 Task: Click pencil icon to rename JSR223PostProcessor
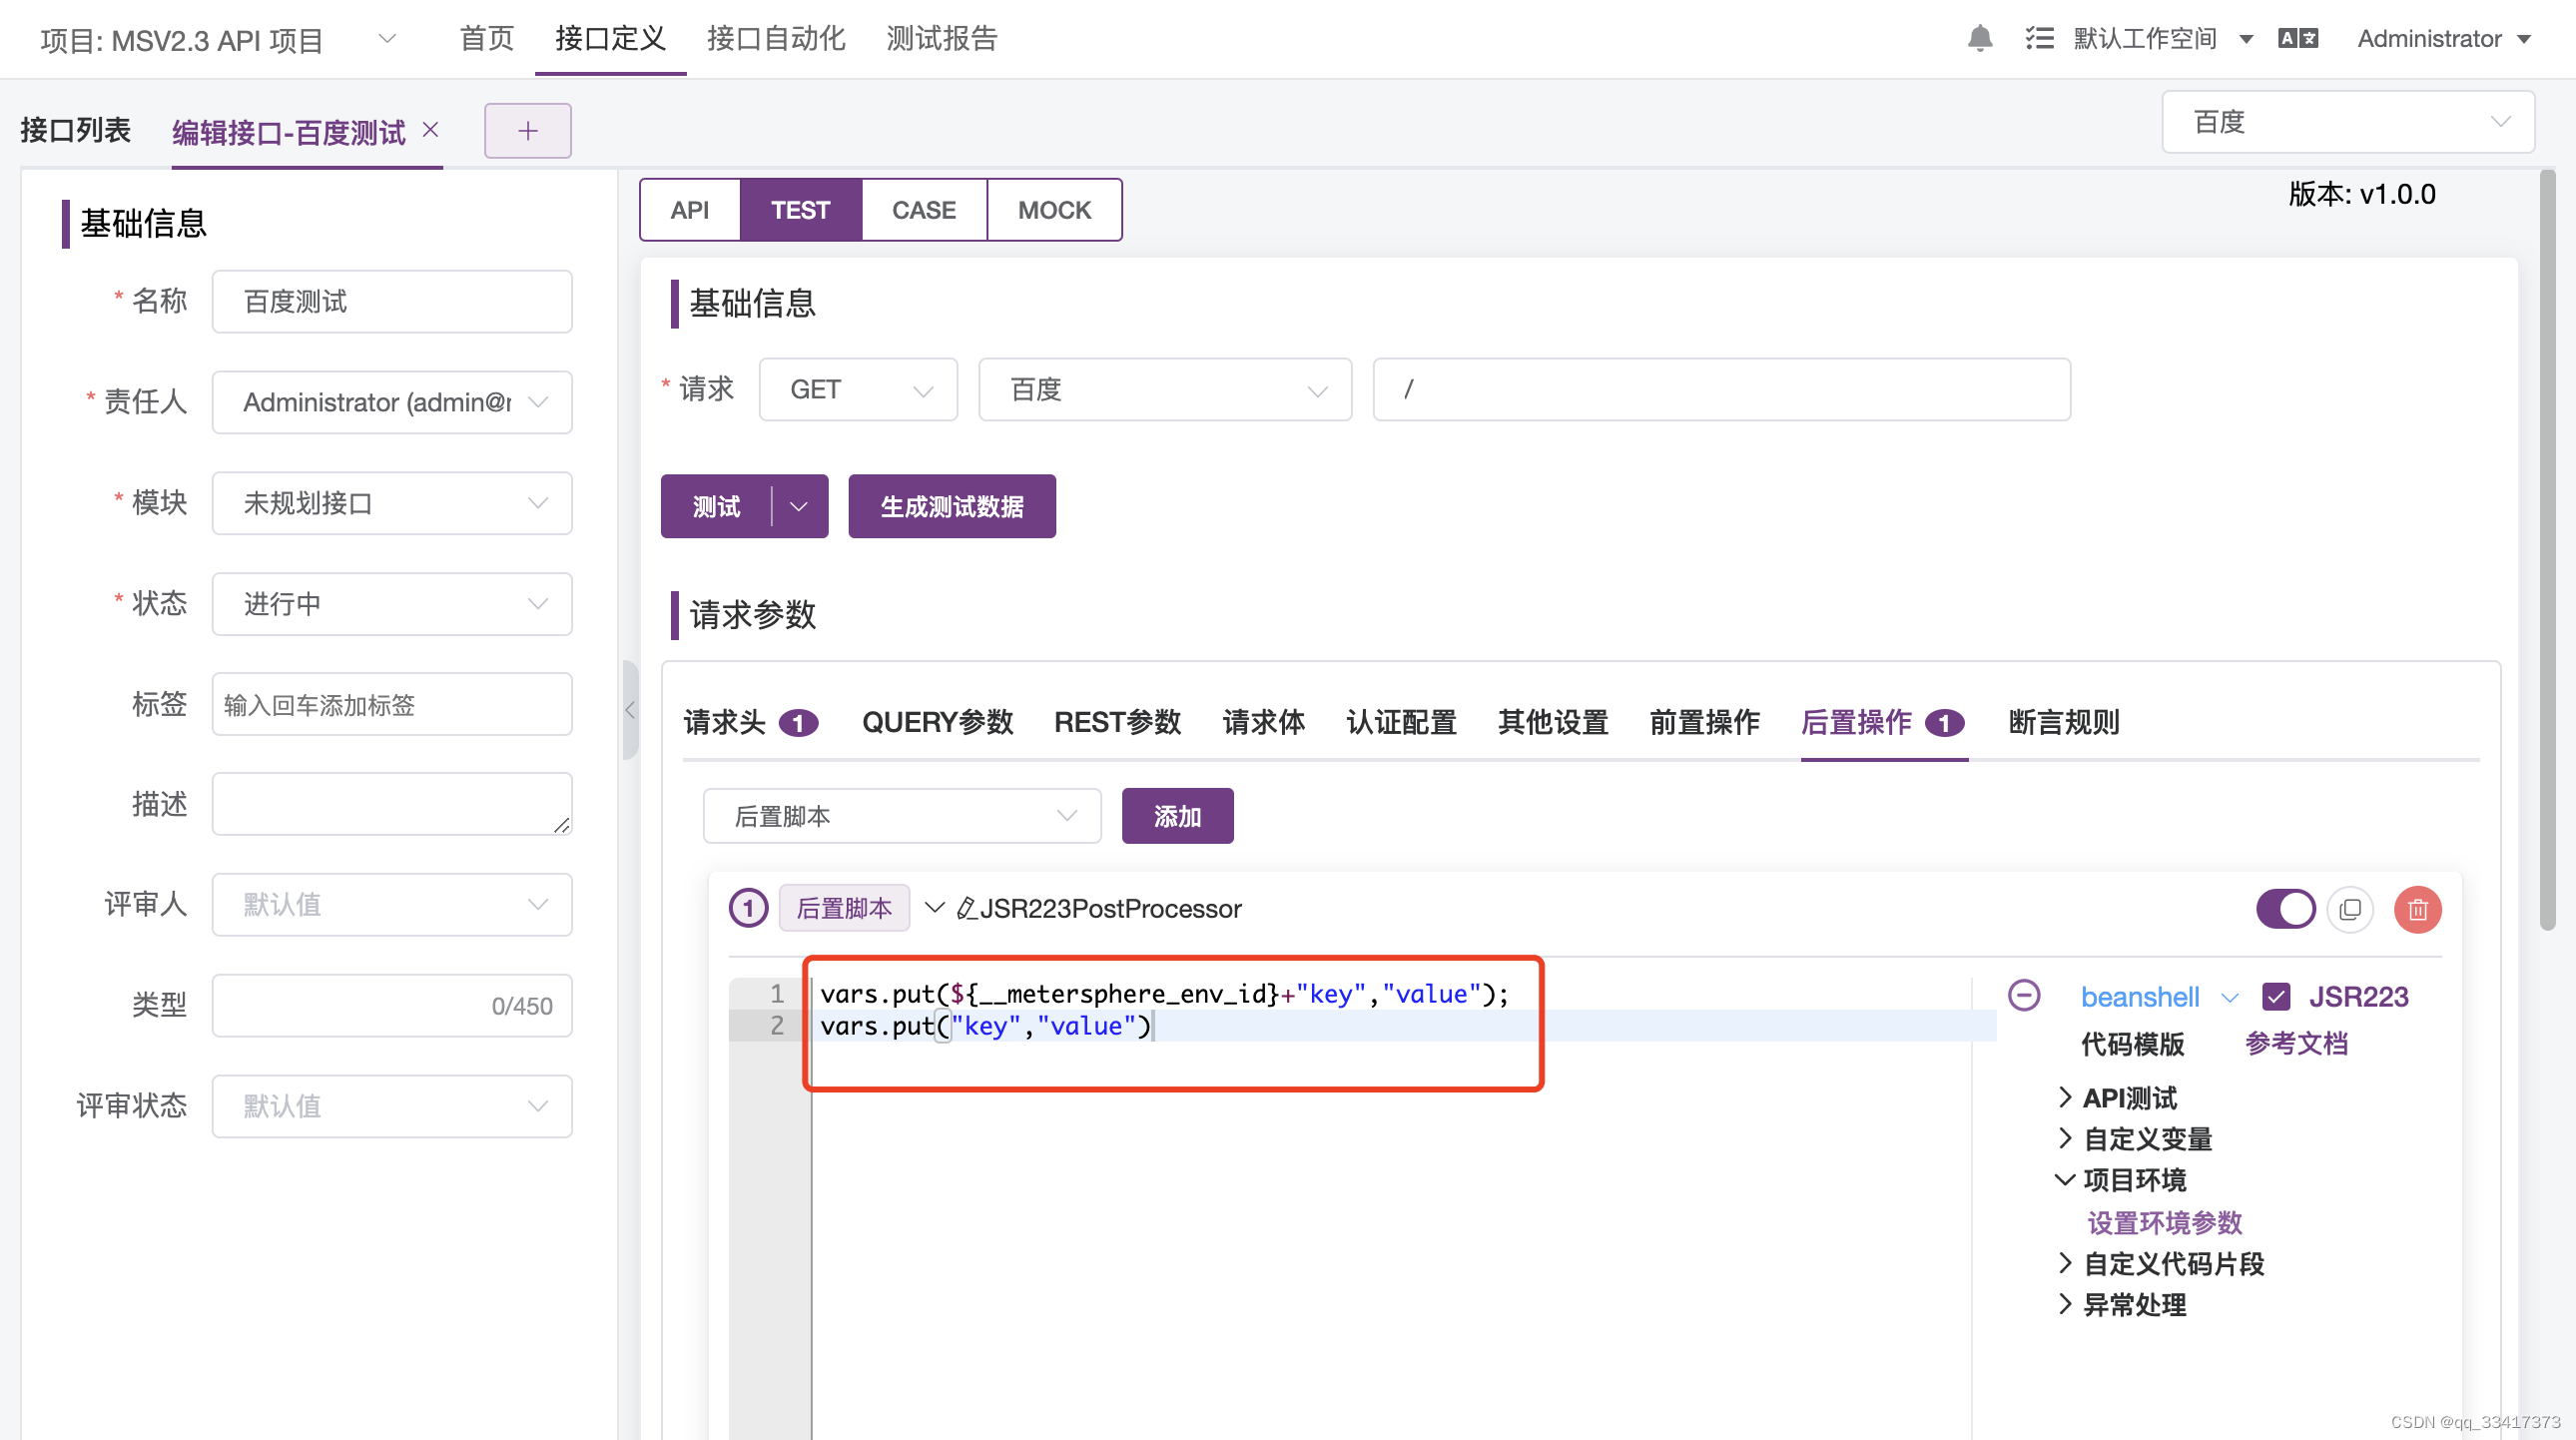[x=966, y=908]
